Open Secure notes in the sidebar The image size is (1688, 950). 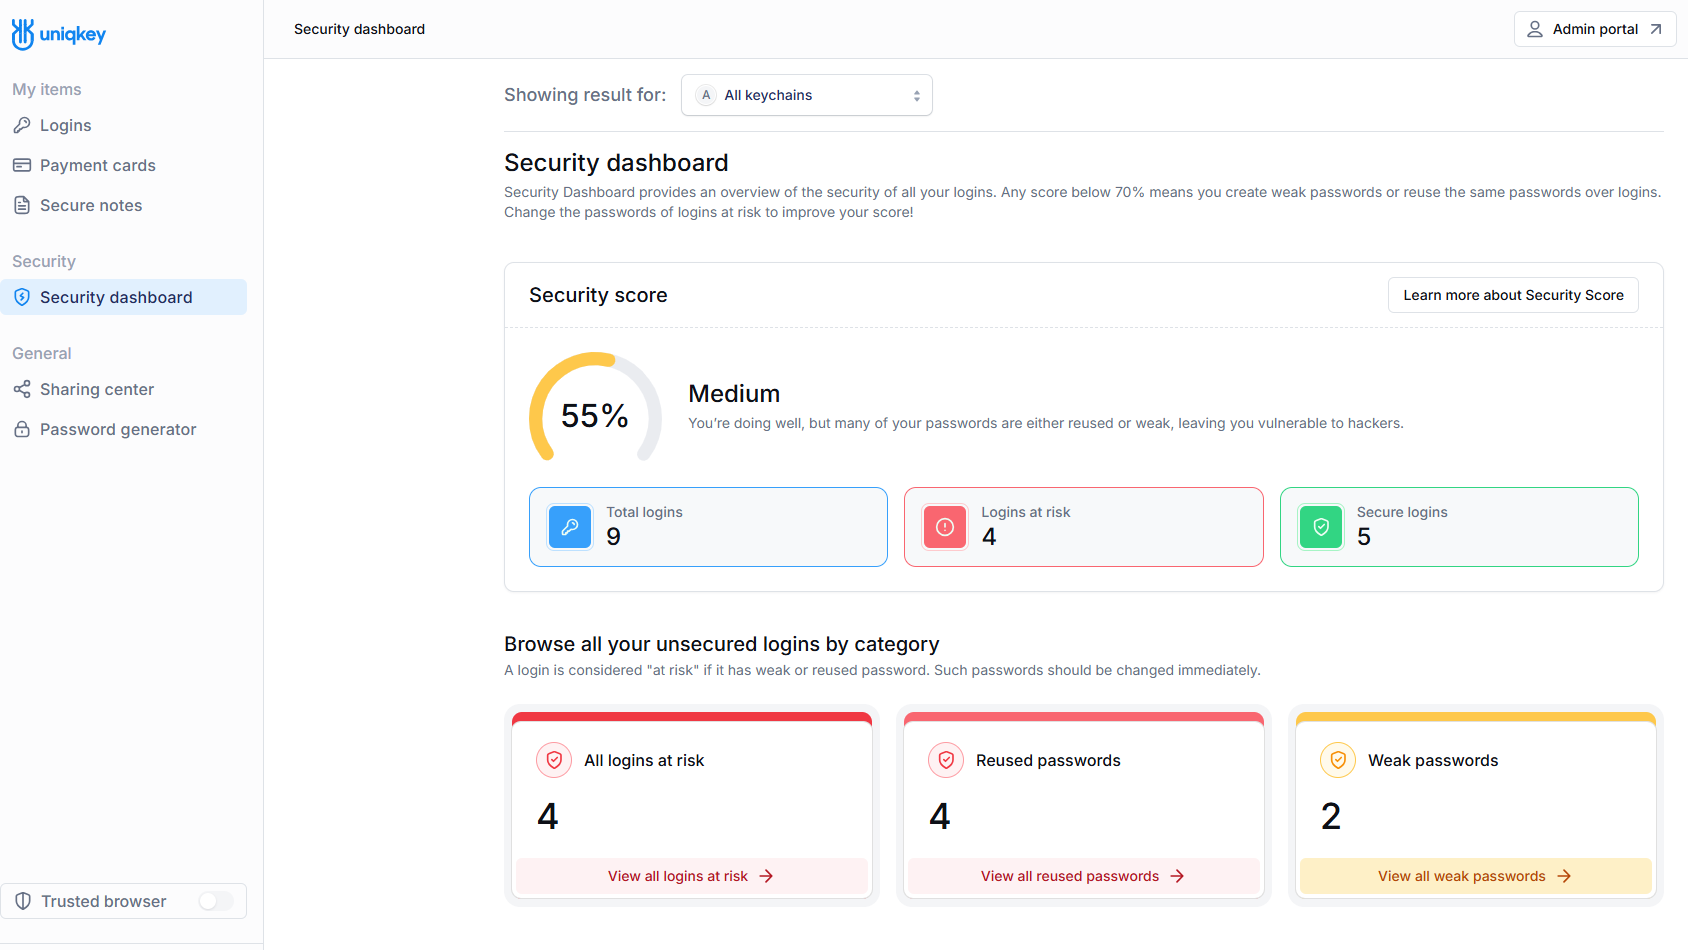[124, 205]
